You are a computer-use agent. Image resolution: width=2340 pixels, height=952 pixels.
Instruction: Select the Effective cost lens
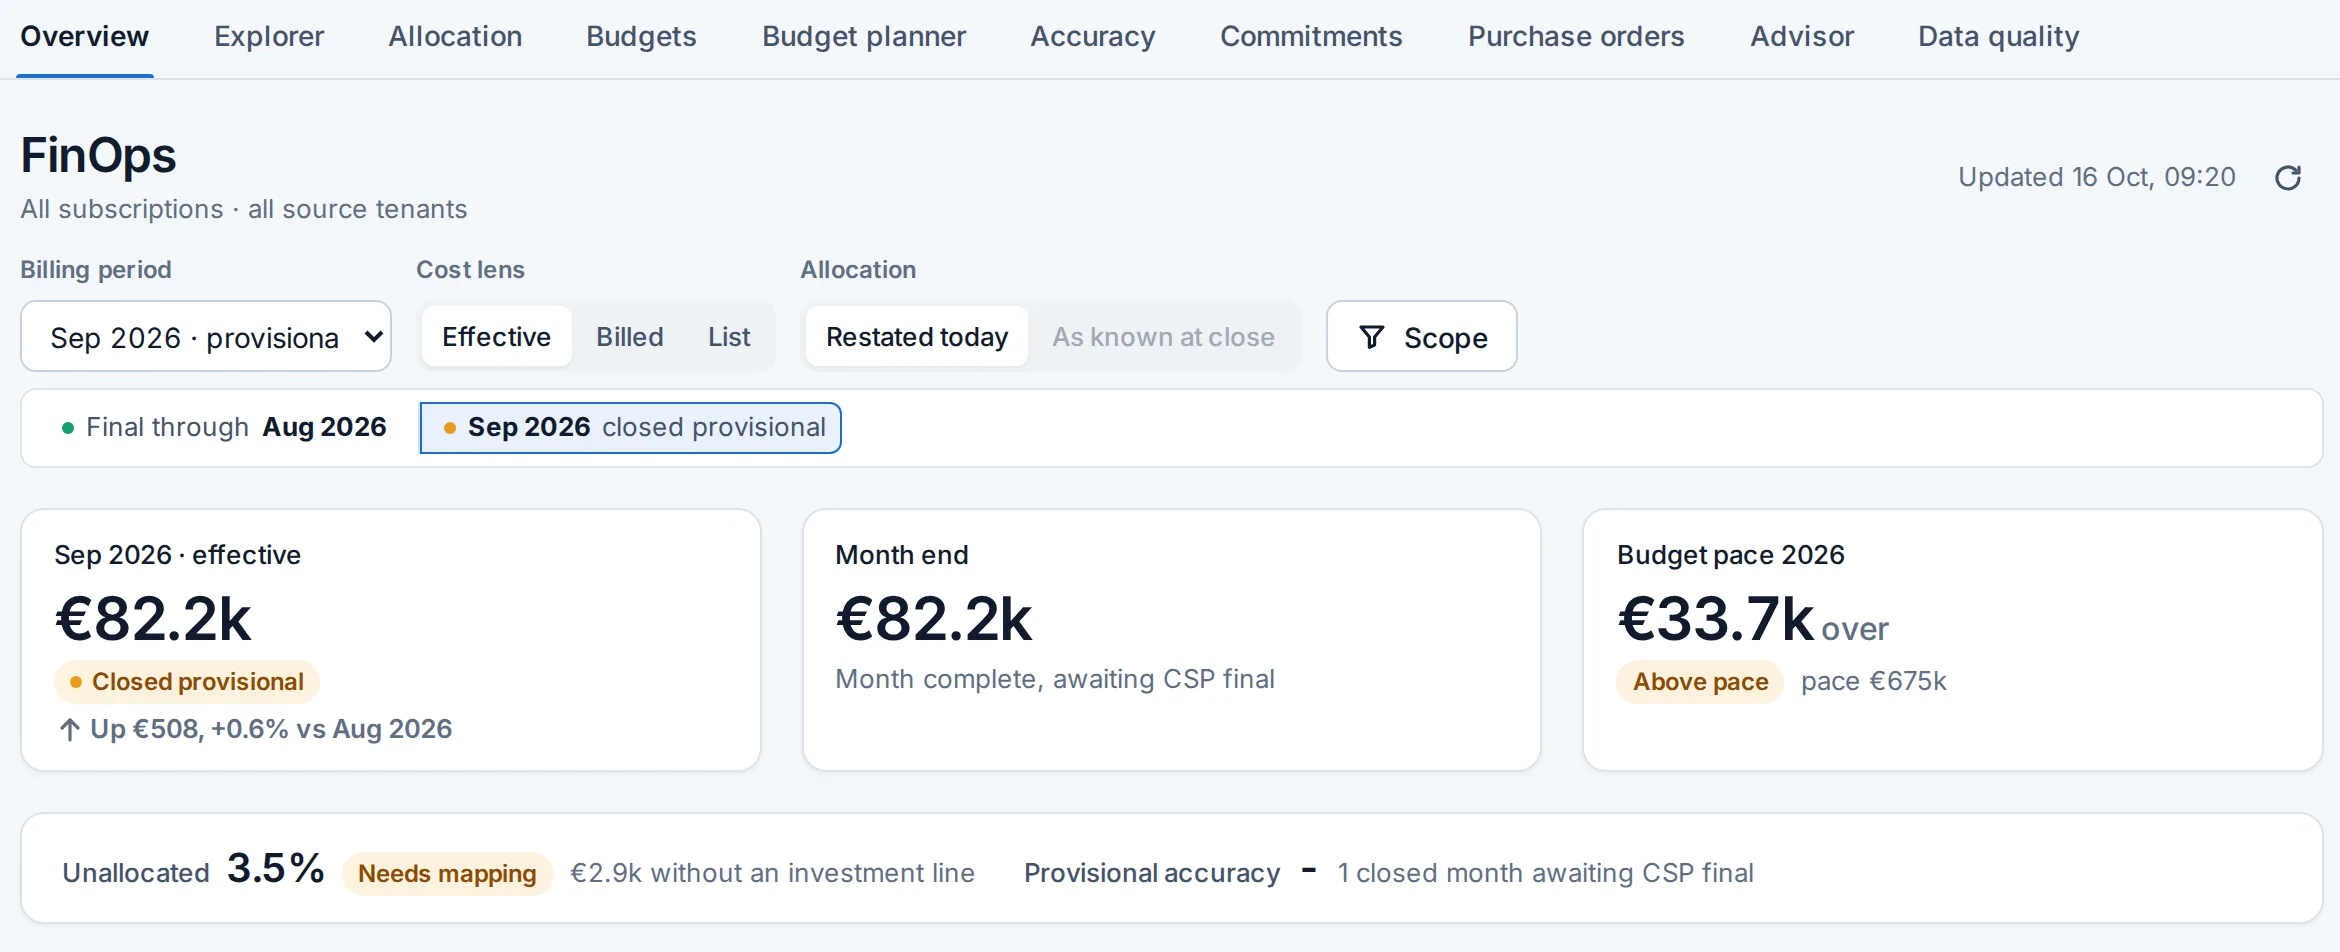pos(496,337)
